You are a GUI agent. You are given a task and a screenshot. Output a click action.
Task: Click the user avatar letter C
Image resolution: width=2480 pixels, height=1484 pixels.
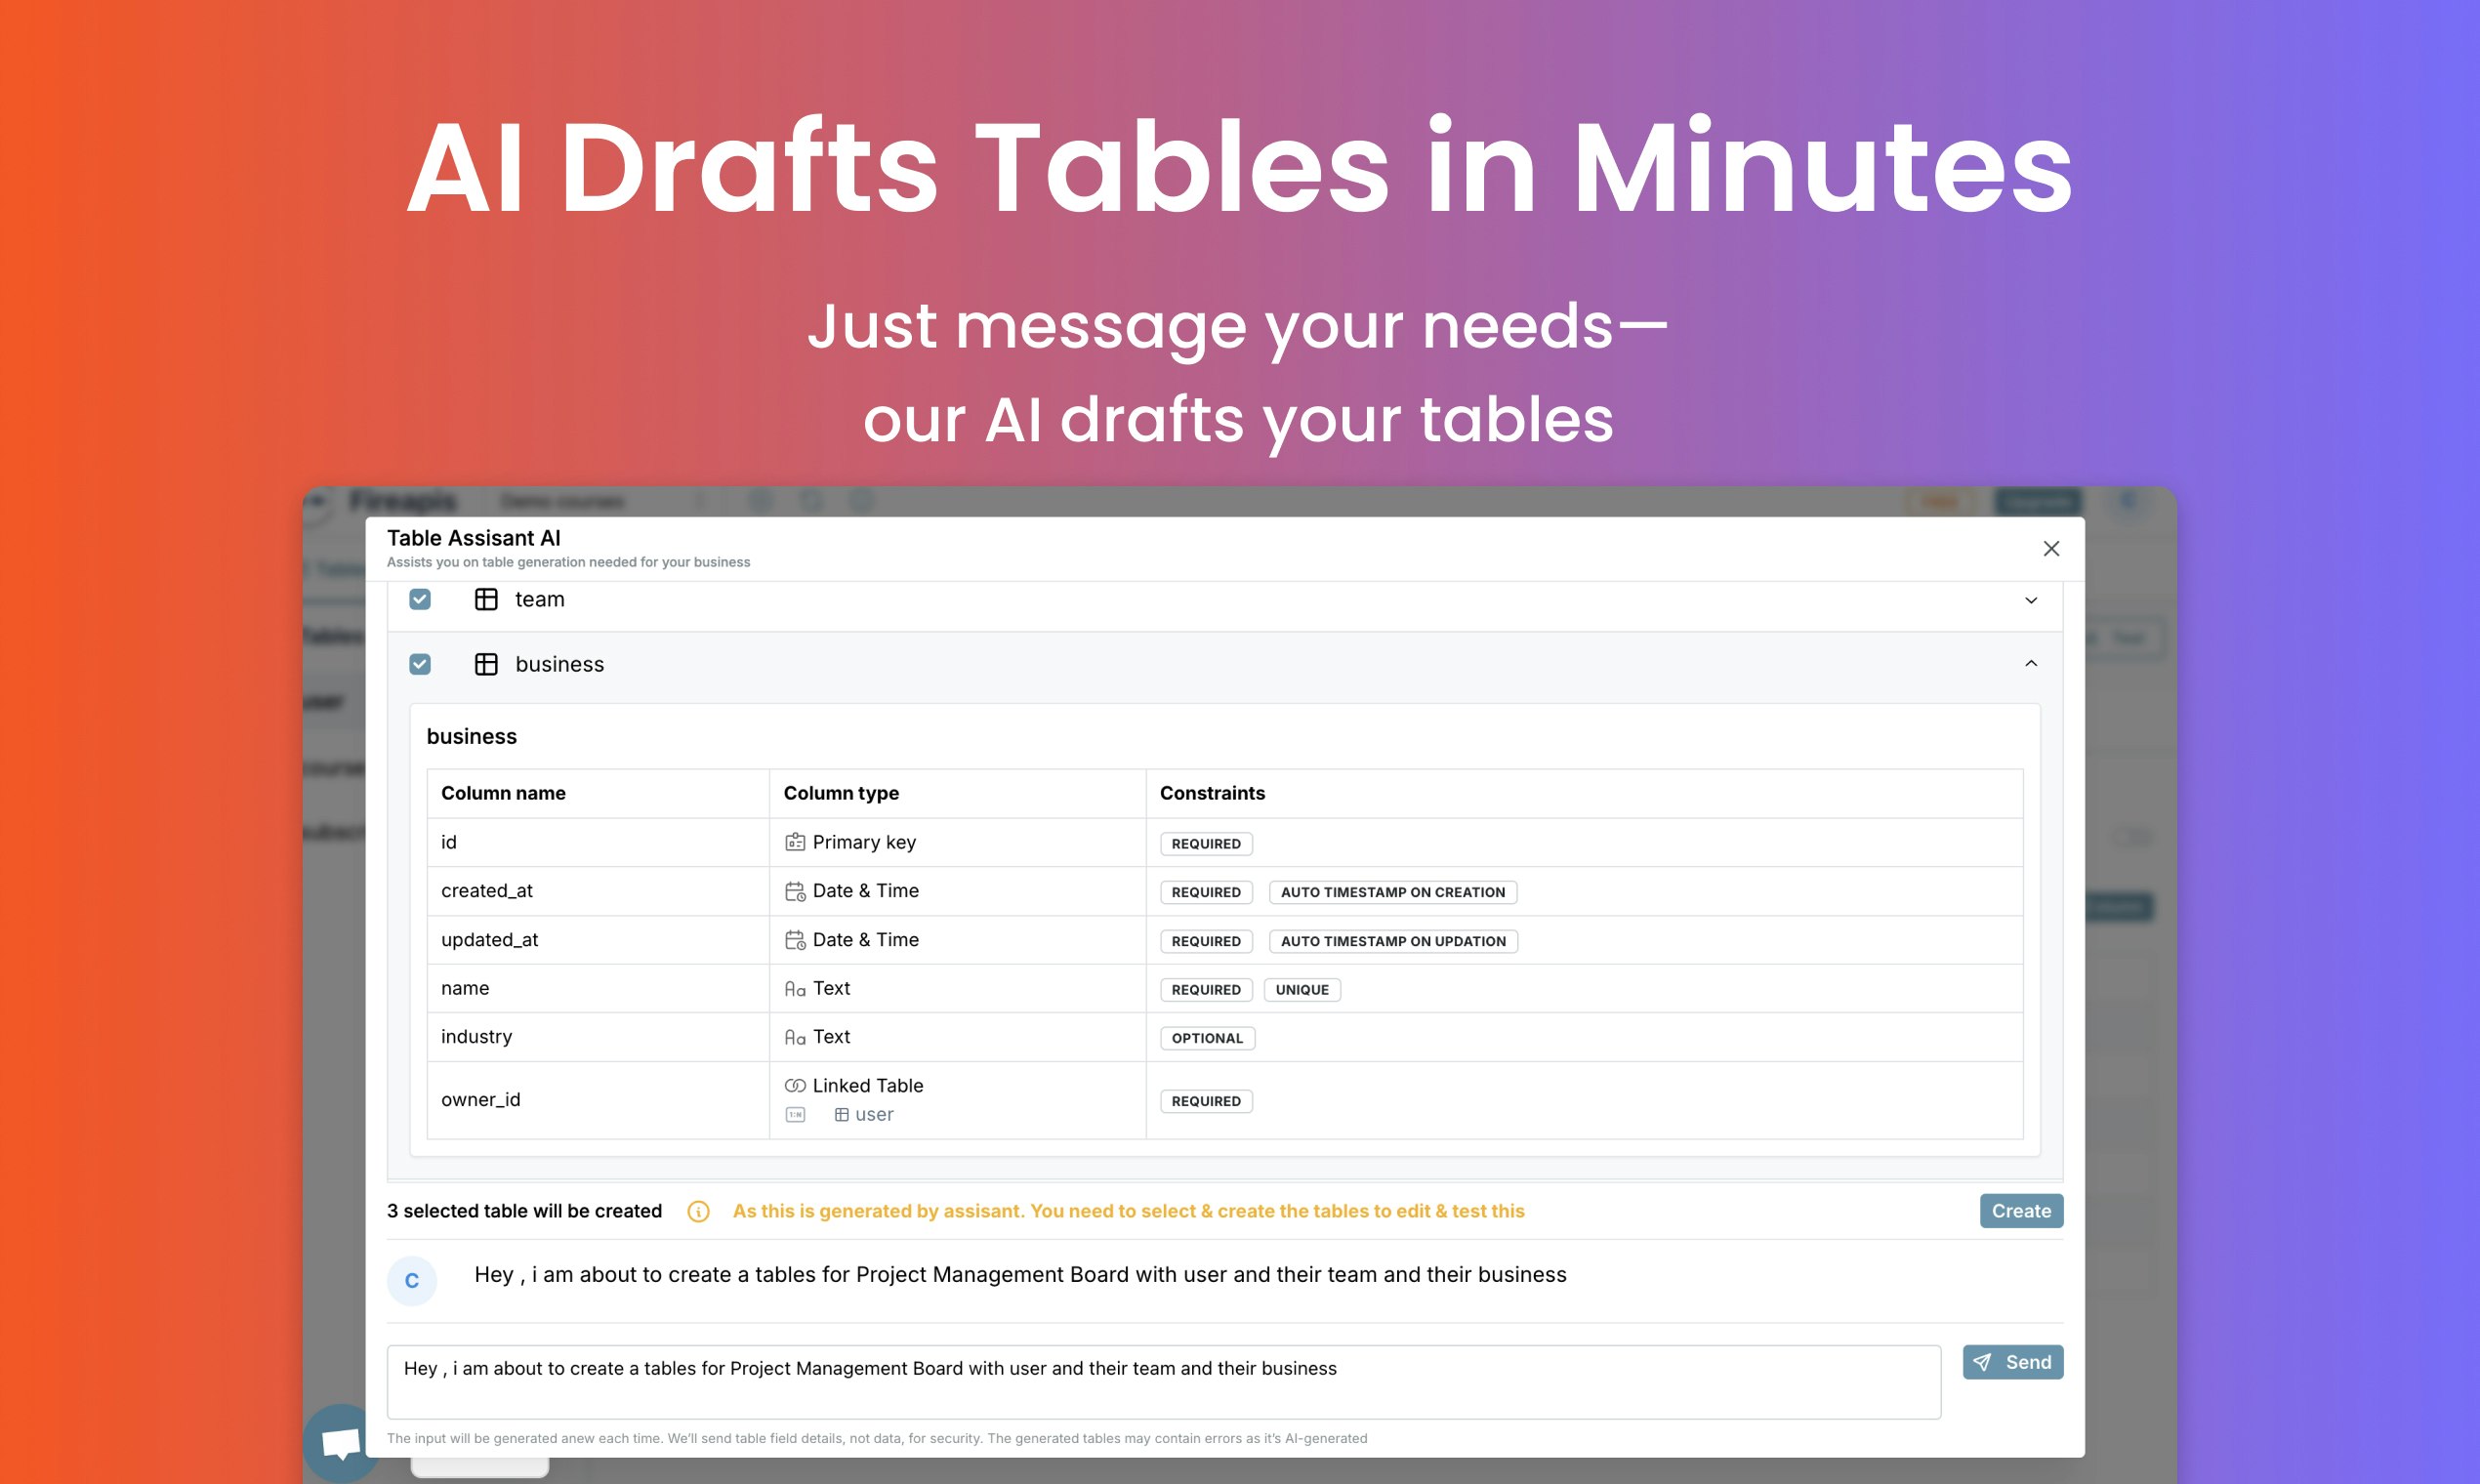coord(412,1281)
